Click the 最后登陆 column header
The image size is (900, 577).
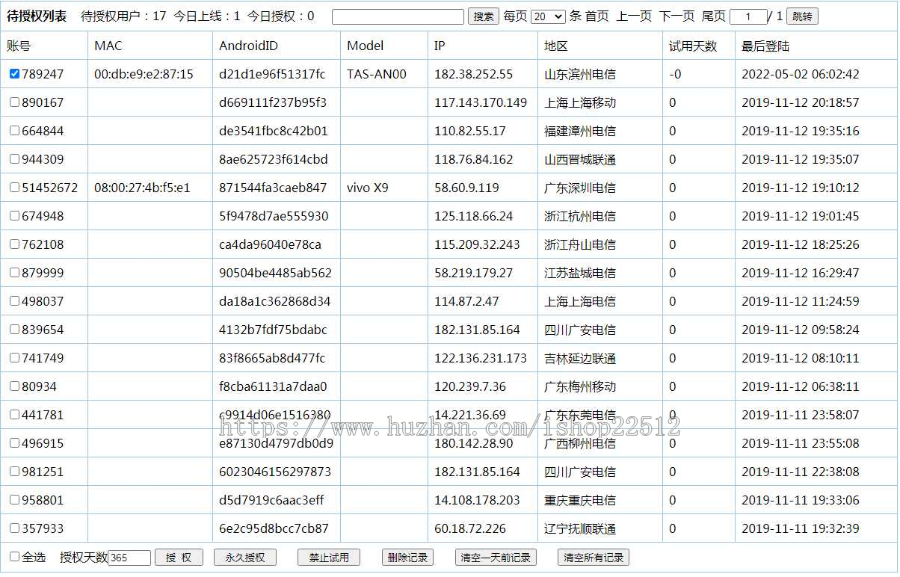pos(765,46)
